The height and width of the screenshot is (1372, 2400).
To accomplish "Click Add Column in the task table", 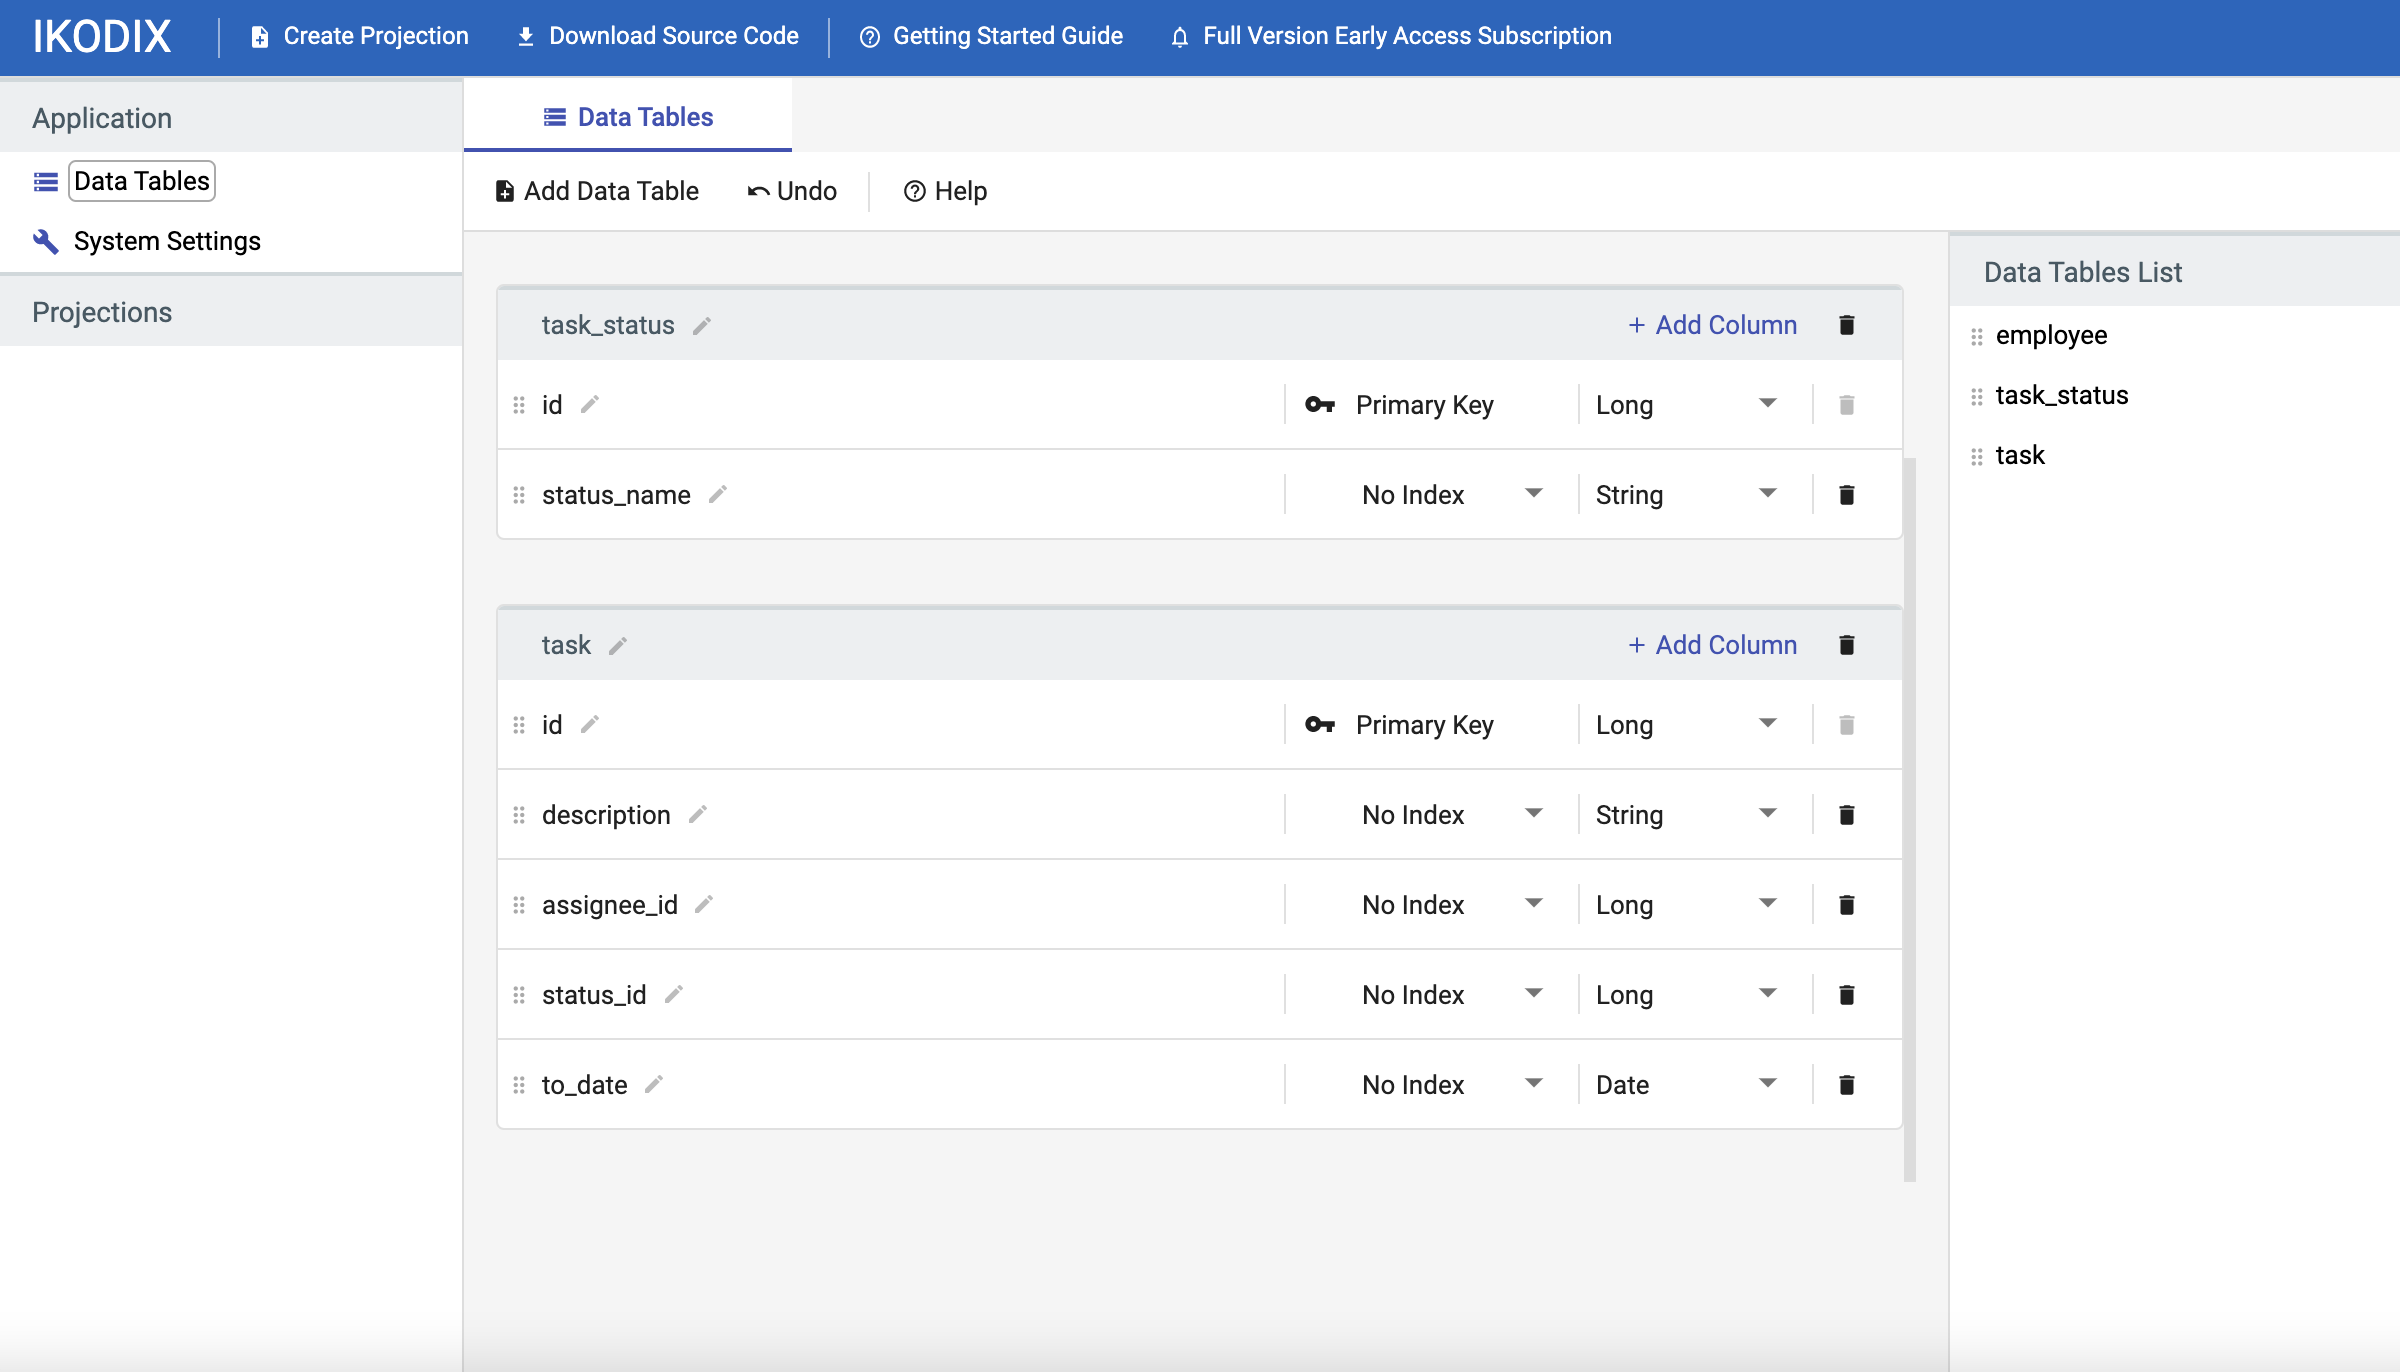I will click(1712, 645).
